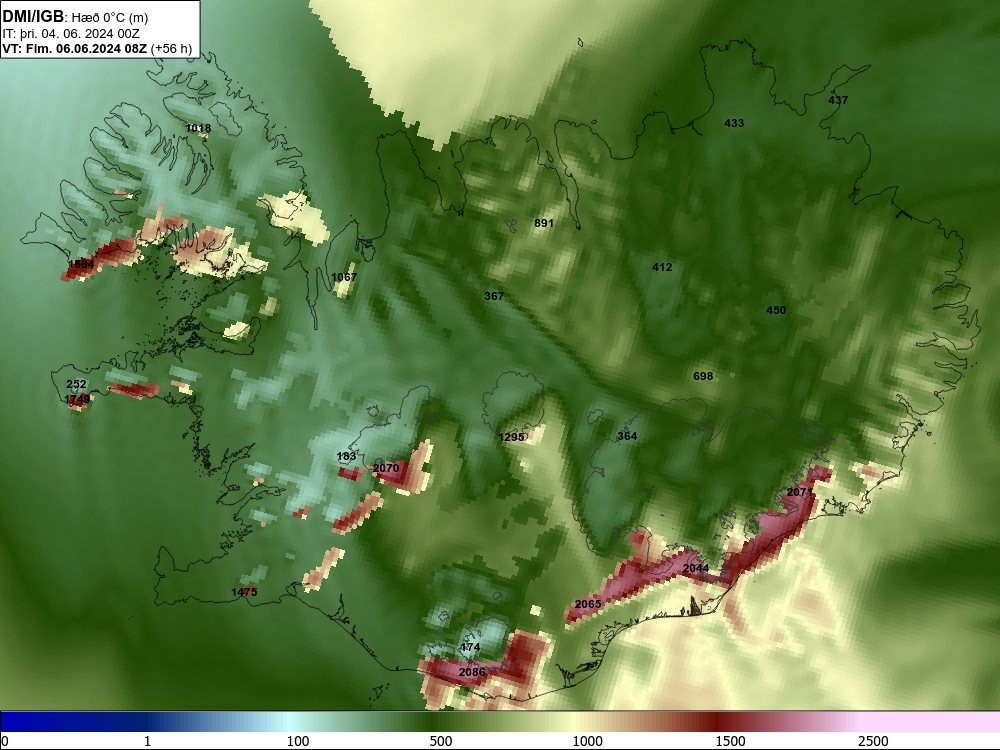1000x750 pixels.
Task: Click the 364 map value
Action: 627,436
